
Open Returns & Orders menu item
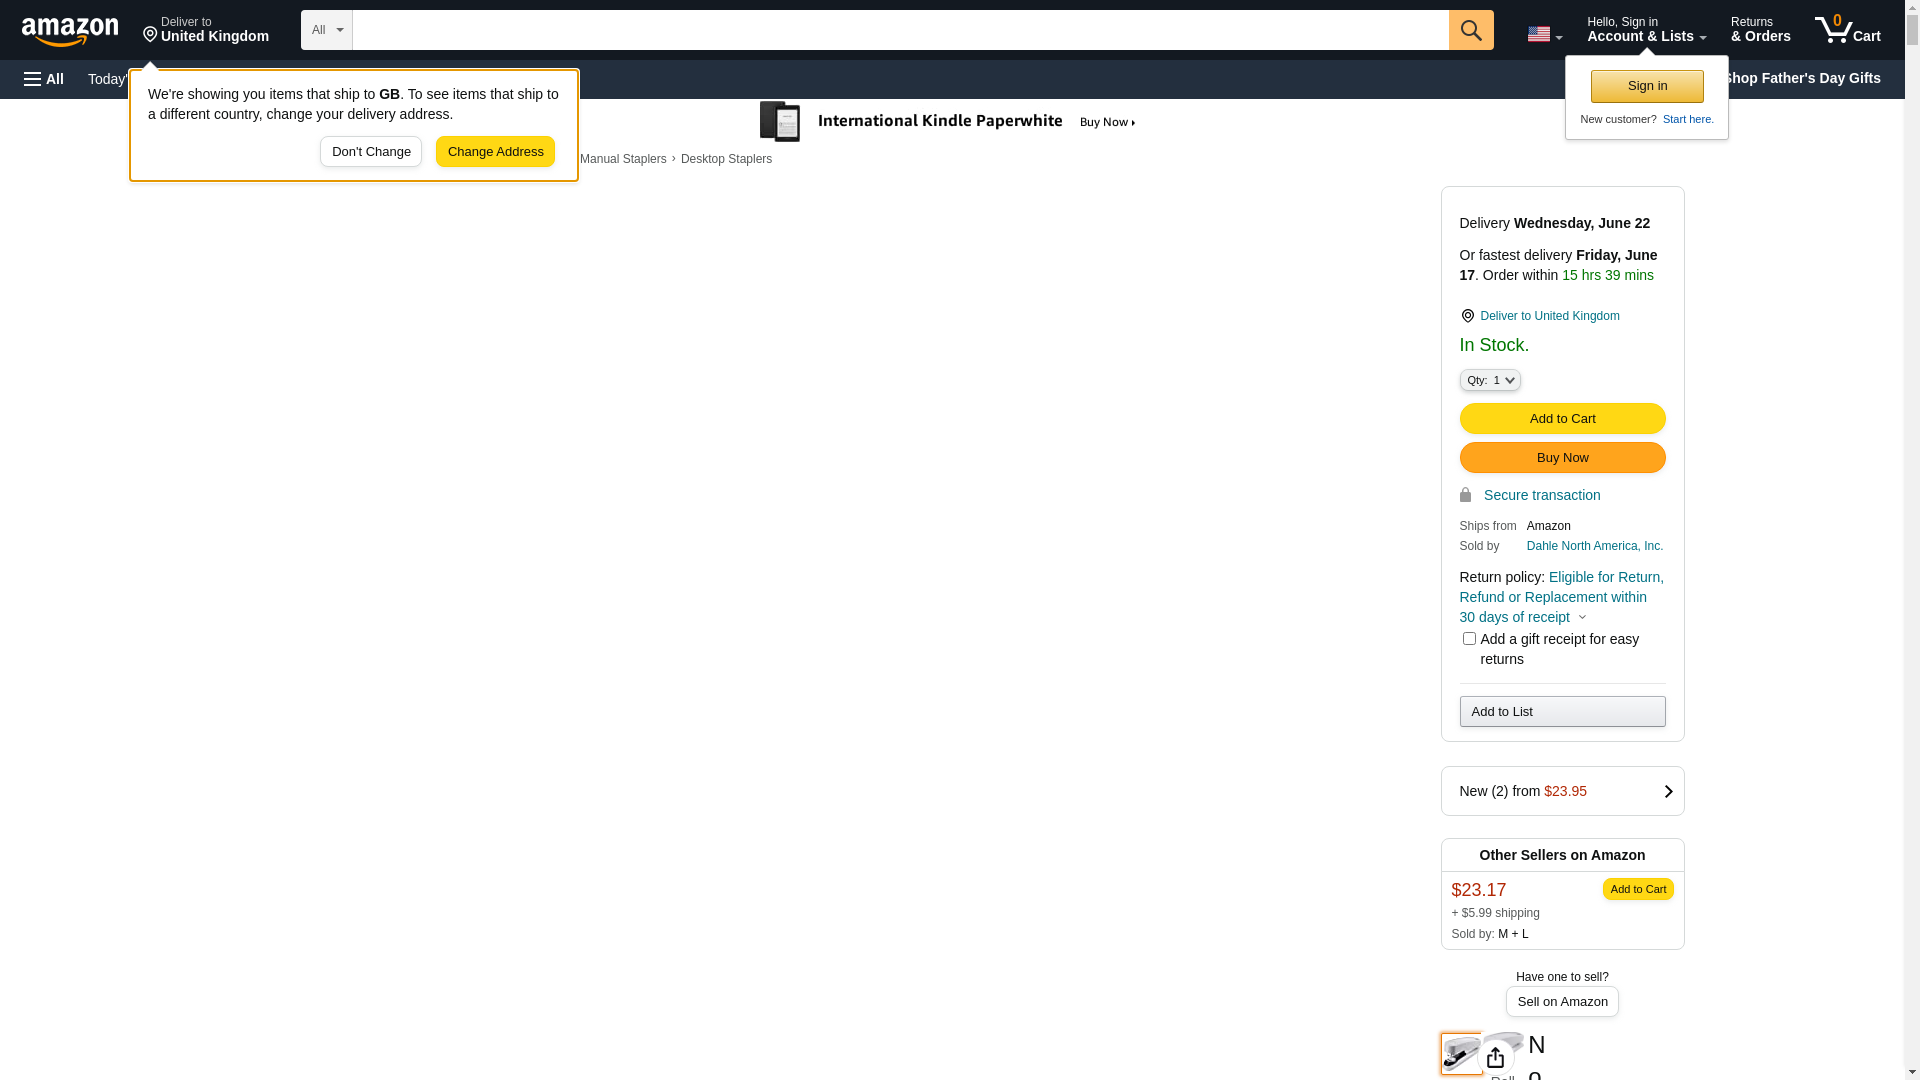pyautogui.click(x=1760, y=30)
